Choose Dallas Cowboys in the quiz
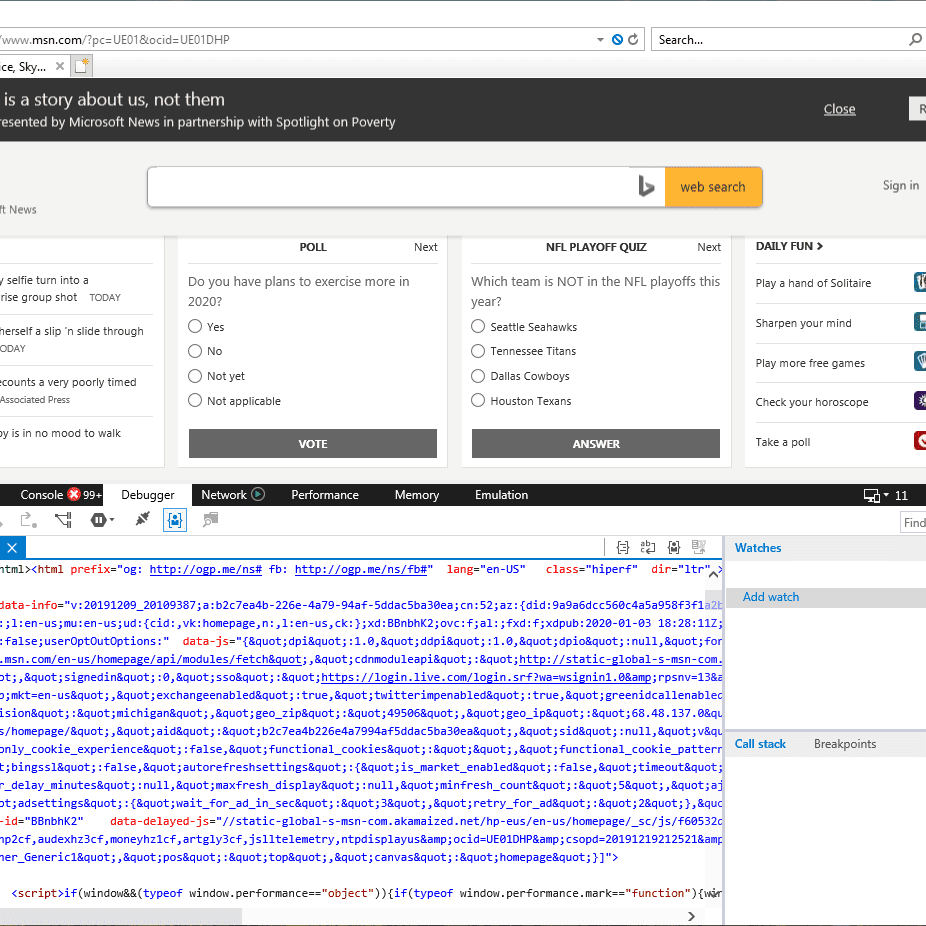 [478, 376]
